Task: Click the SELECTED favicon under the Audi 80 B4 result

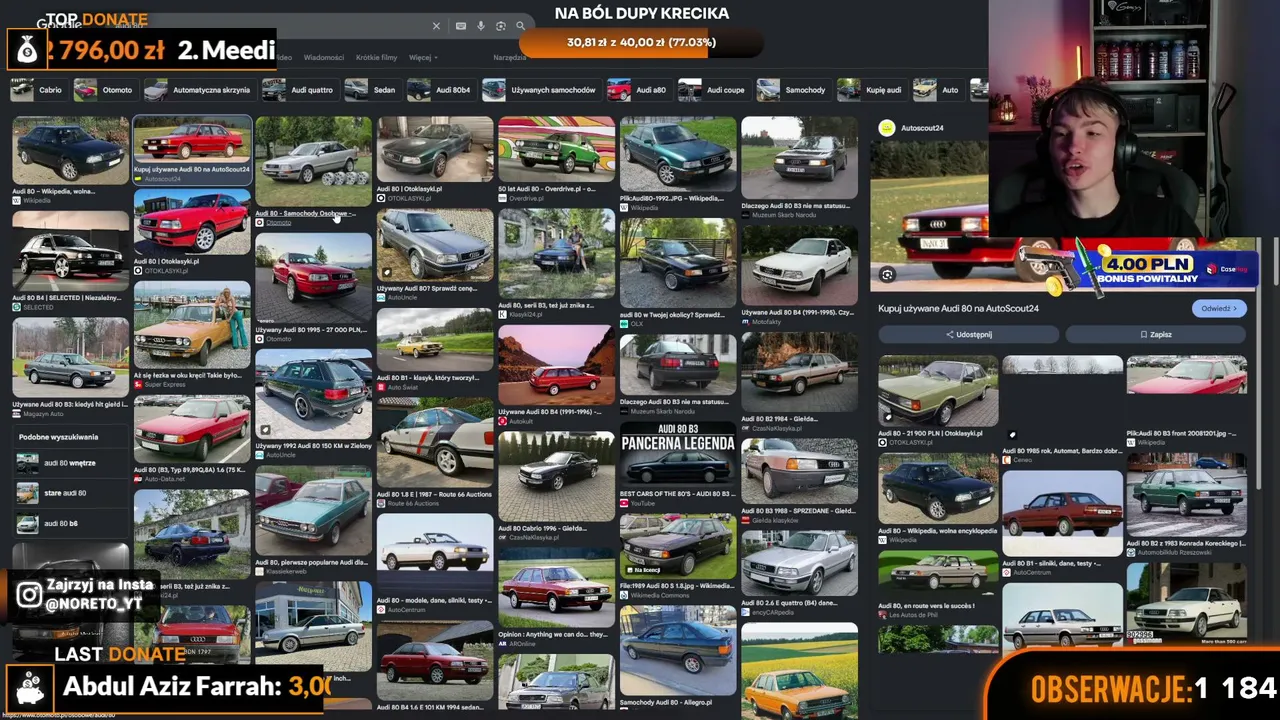Action: (x=17, y=307)
